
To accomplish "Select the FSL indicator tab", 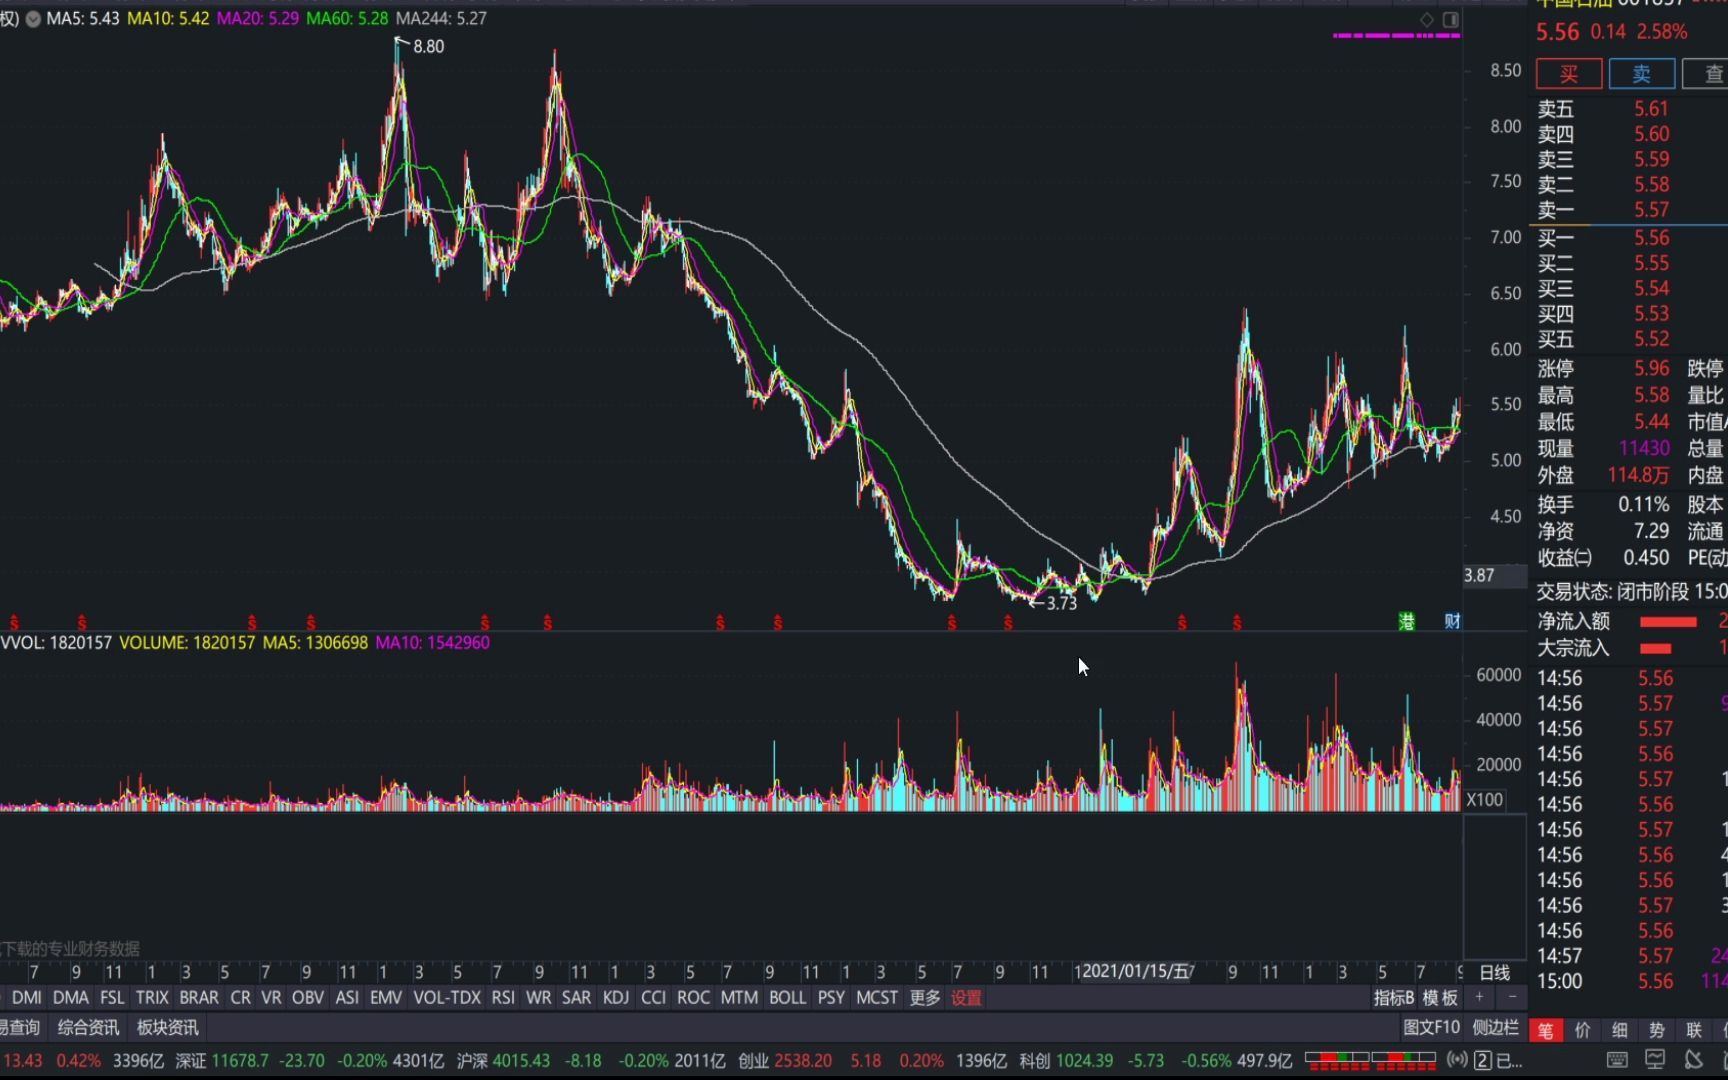I will [x=112, y=998].
